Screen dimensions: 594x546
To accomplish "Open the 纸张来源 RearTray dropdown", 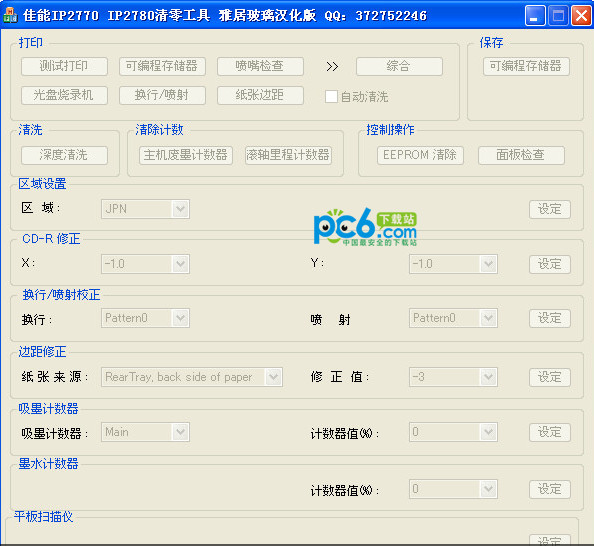I will pyautogui.click(x=192, y=377).
